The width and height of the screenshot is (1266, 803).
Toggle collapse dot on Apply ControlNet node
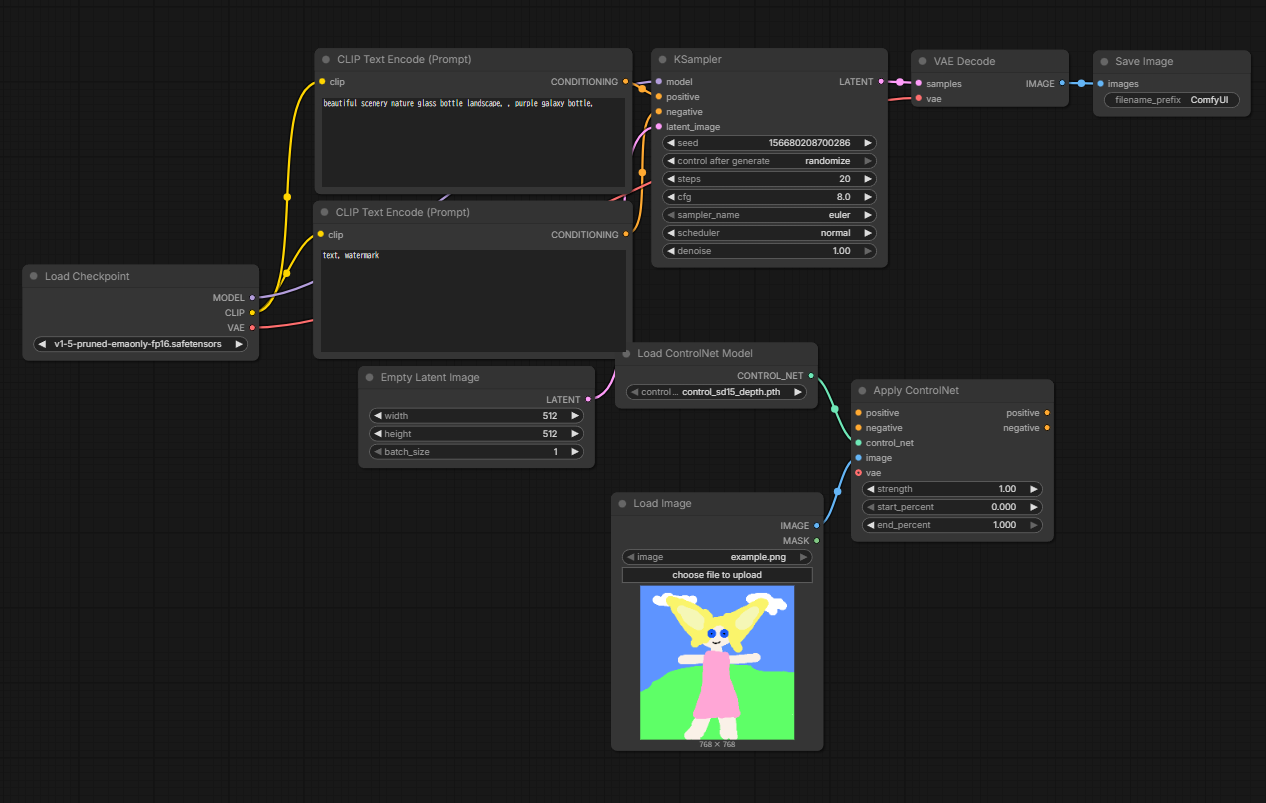click(x=862, y=391)
